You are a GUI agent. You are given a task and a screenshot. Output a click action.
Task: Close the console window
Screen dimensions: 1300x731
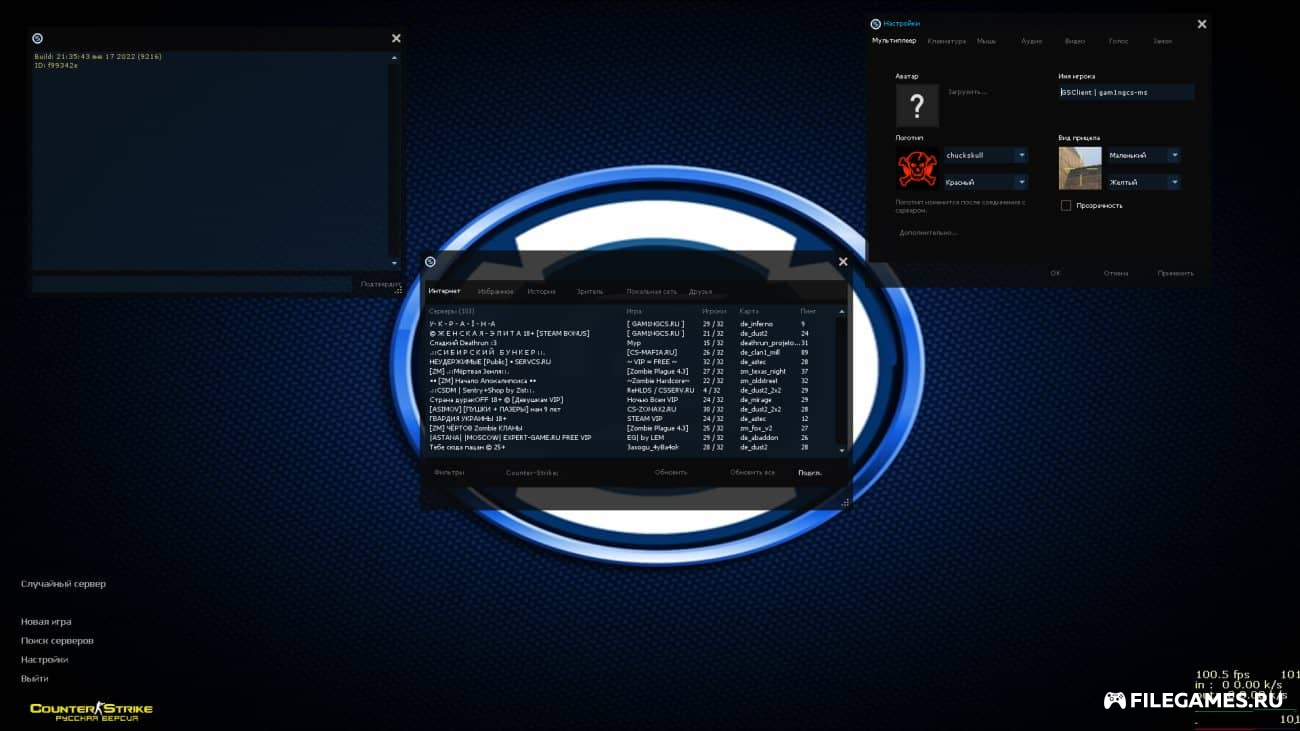(x=396, y=38)
